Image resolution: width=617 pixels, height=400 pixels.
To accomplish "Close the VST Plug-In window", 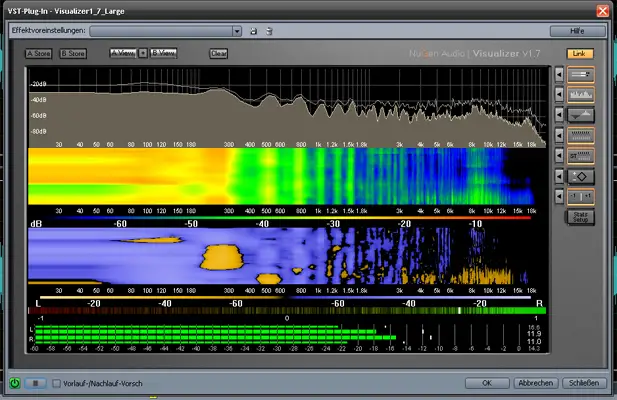I will (x=602, y=11).
